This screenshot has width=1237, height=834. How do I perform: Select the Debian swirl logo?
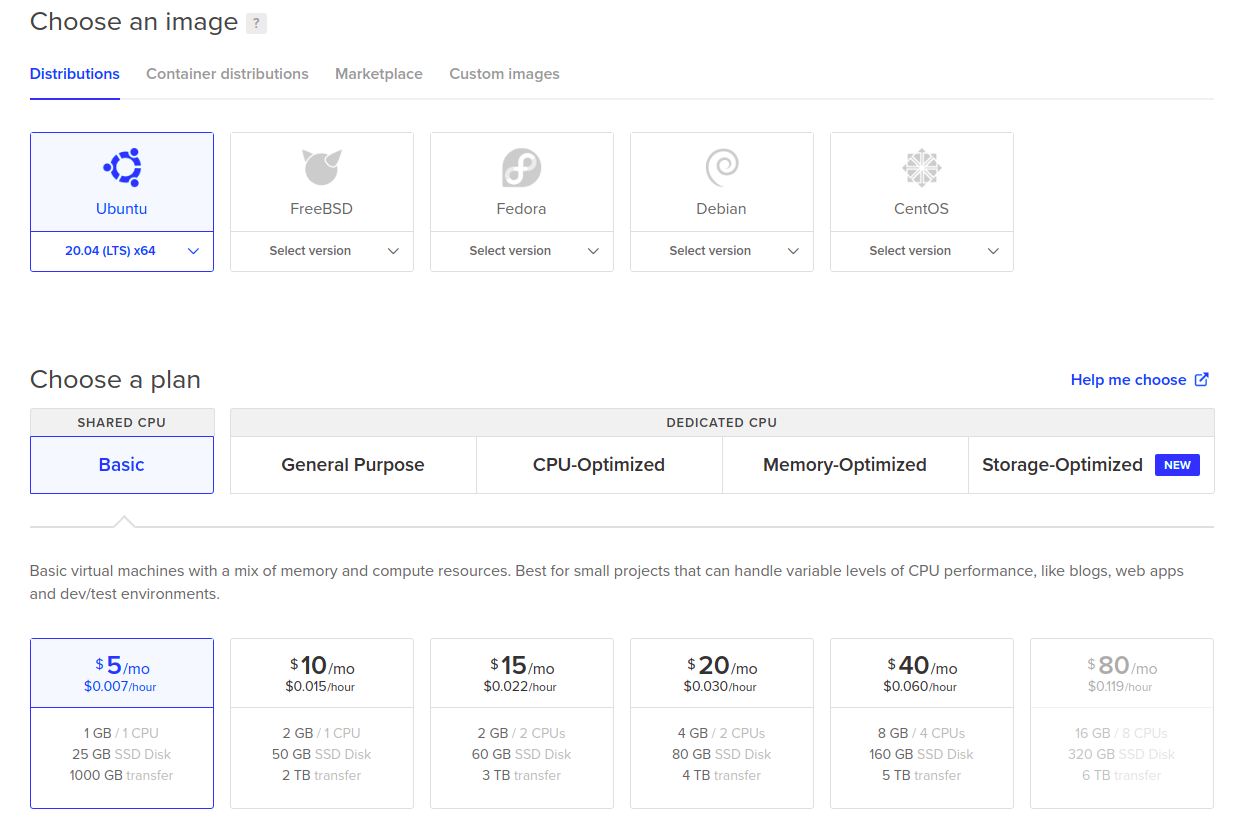(721, 168)
